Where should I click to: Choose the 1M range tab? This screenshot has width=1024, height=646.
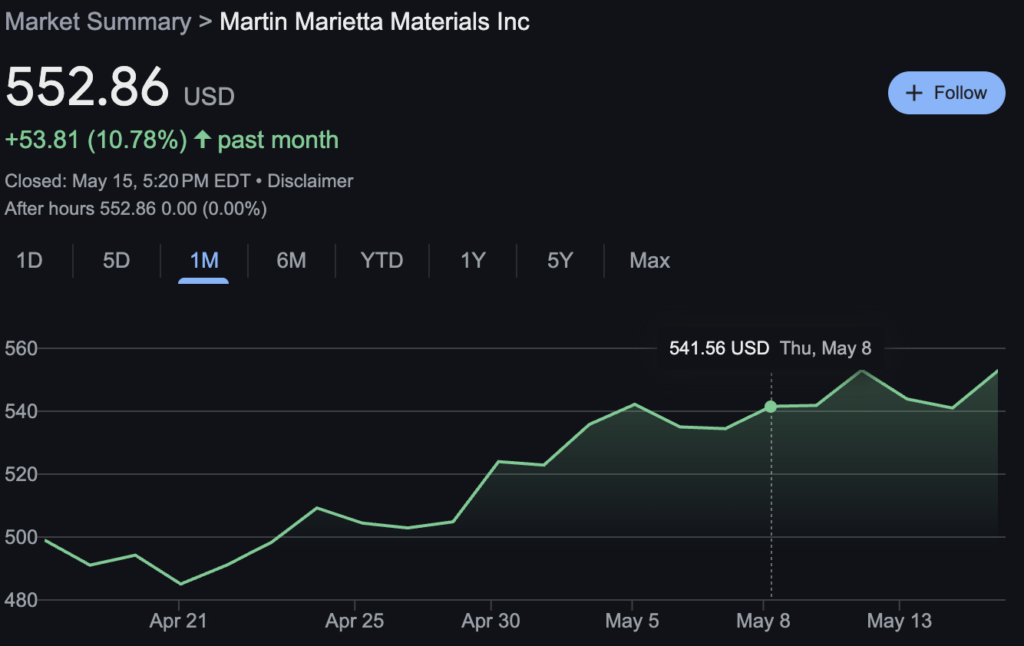(204, 261)
